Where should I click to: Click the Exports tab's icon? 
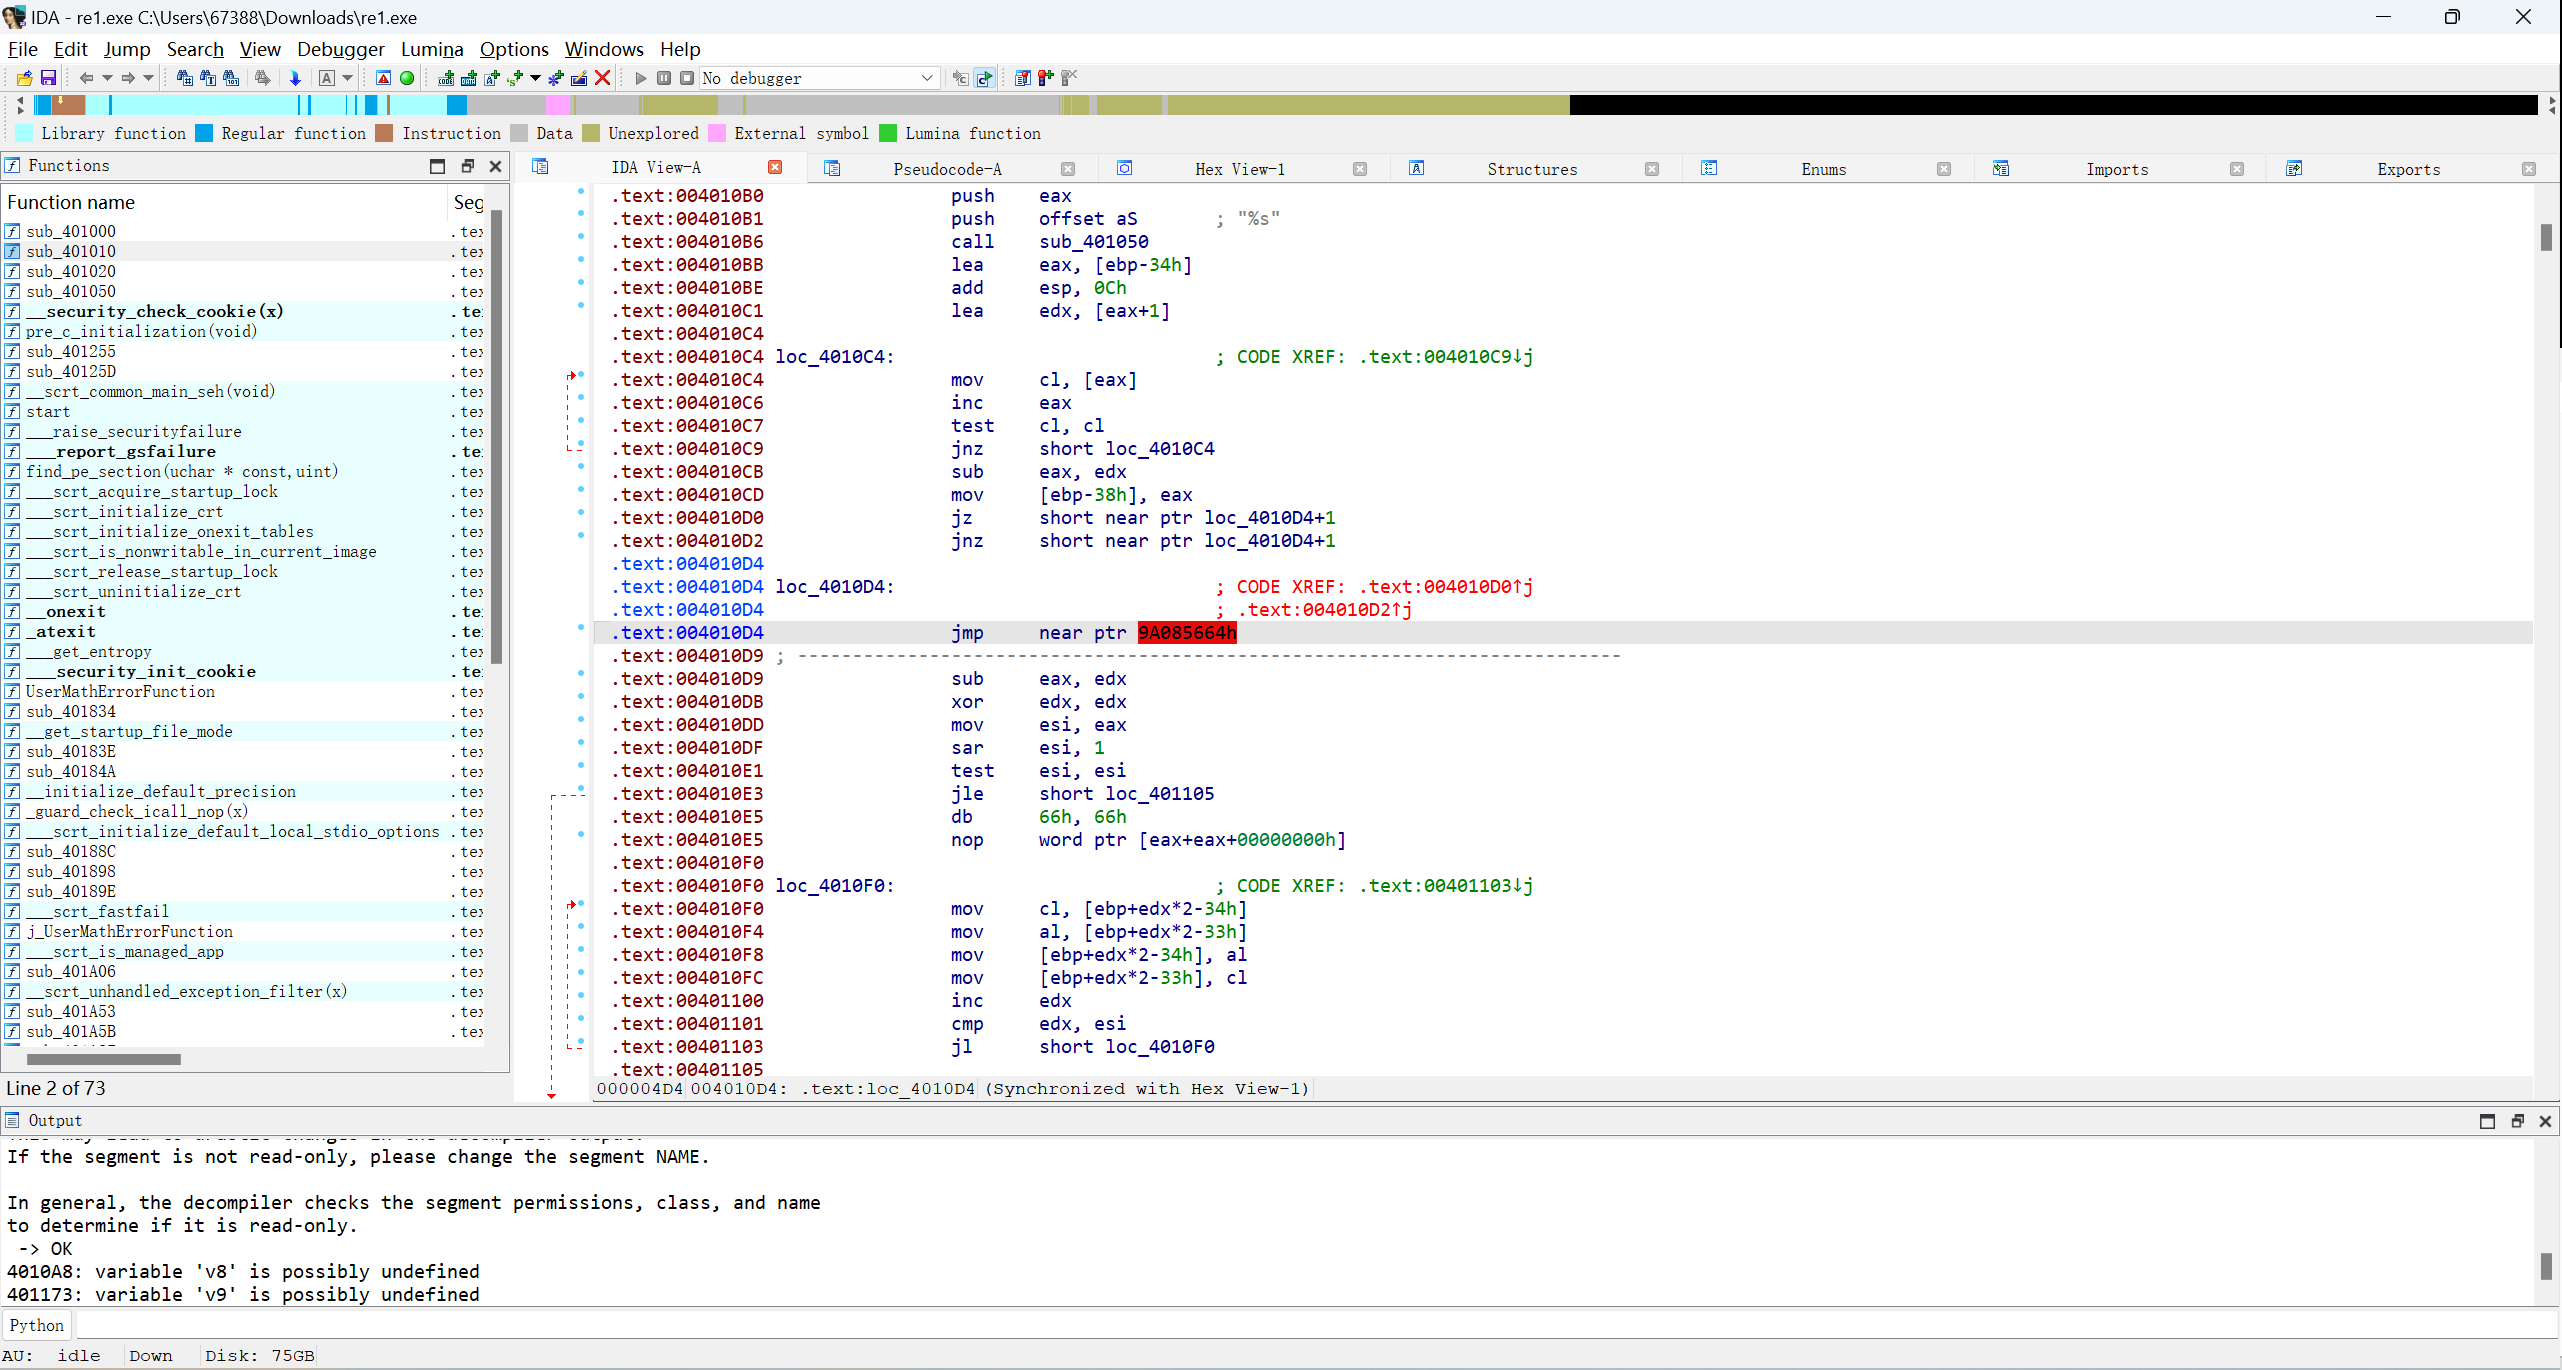tap(2294, 168)
